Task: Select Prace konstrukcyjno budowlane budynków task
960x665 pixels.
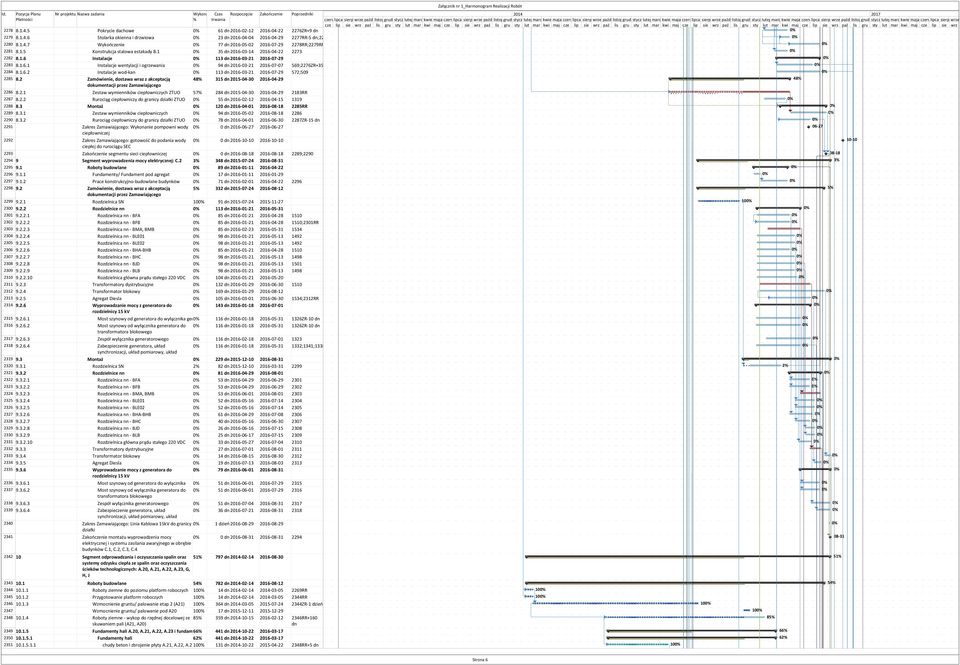Action: point(135,181)
